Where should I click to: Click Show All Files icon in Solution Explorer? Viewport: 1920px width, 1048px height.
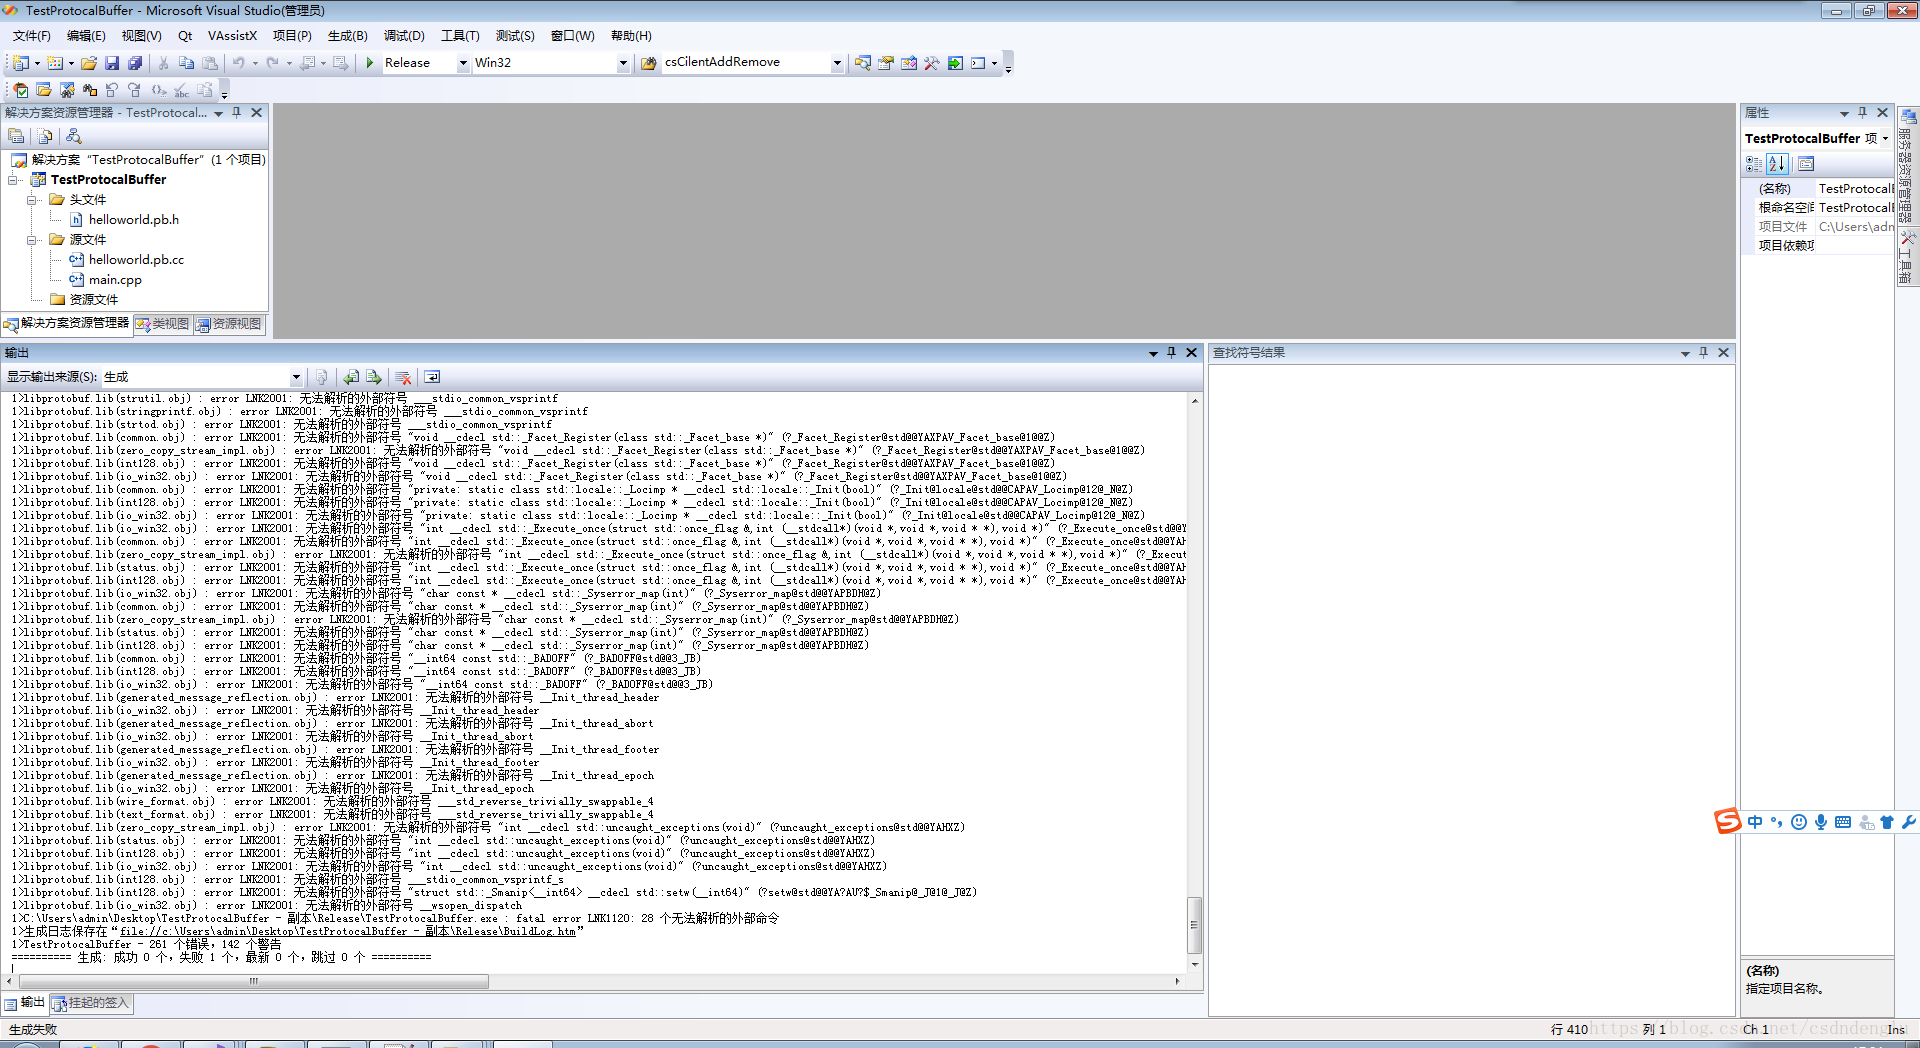pyautogui.click(x=45, y=136)
